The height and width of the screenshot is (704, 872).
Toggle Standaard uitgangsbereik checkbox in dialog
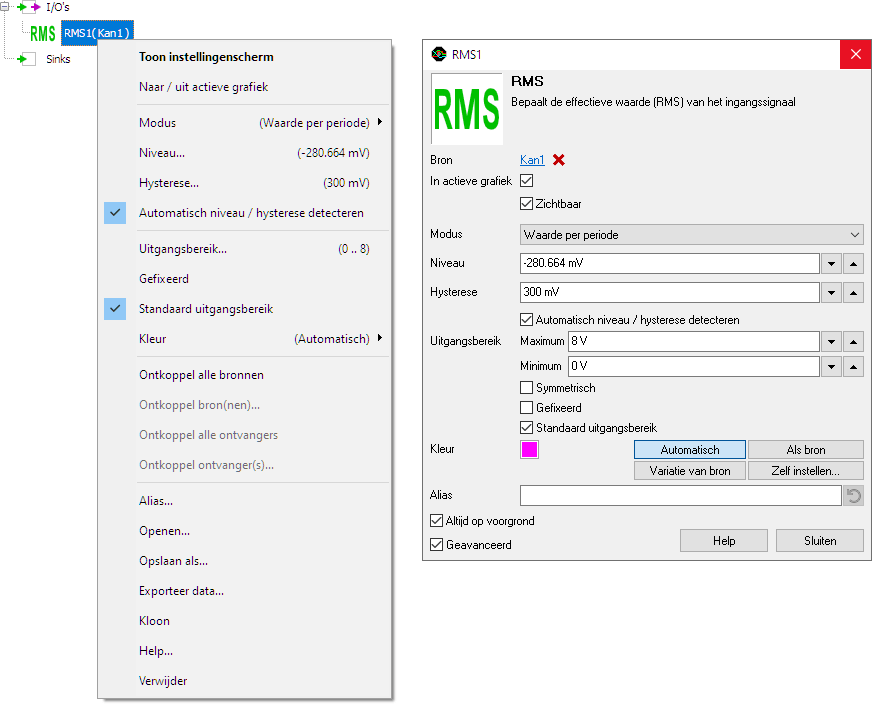click(x=527, y=428)
